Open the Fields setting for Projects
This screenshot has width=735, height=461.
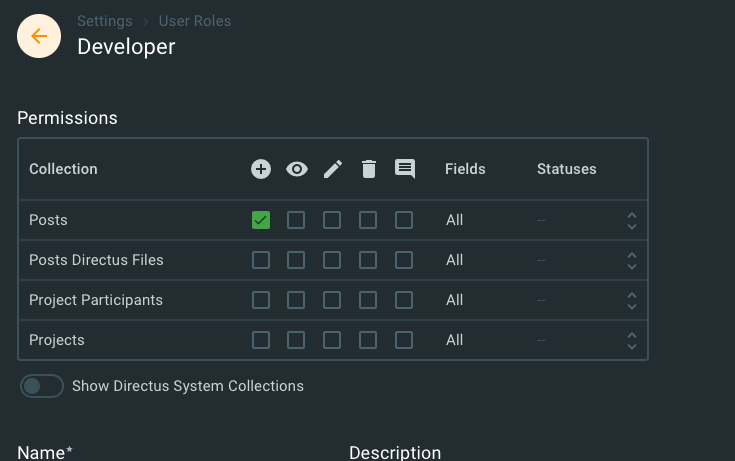(x=454, y=340)
